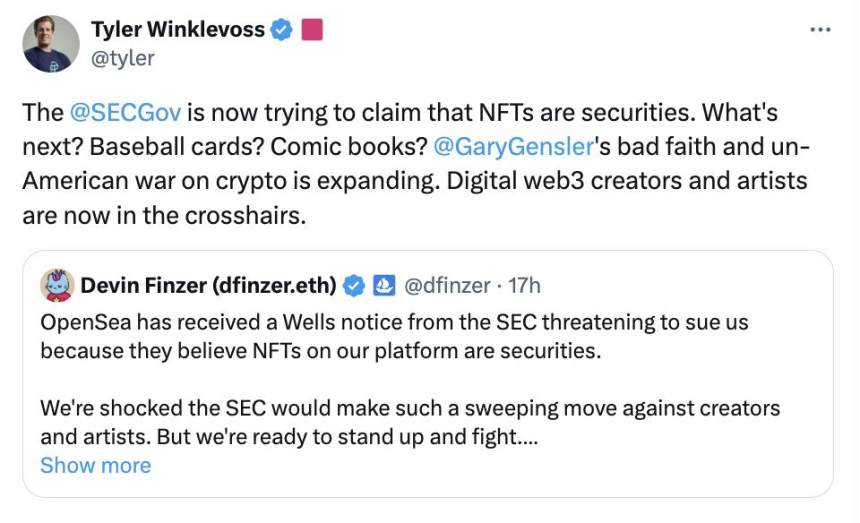Open the @dfinzer handle

pyautogui.click(x=446, y=286)
